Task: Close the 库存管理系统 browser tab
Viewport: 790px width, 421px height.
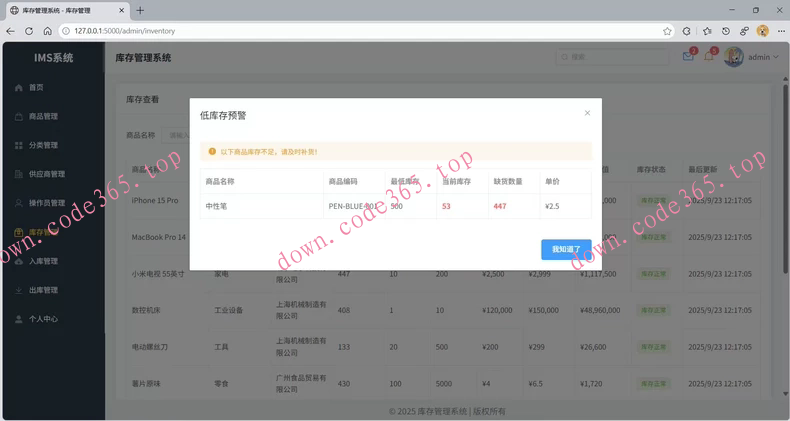Action: 121,10
